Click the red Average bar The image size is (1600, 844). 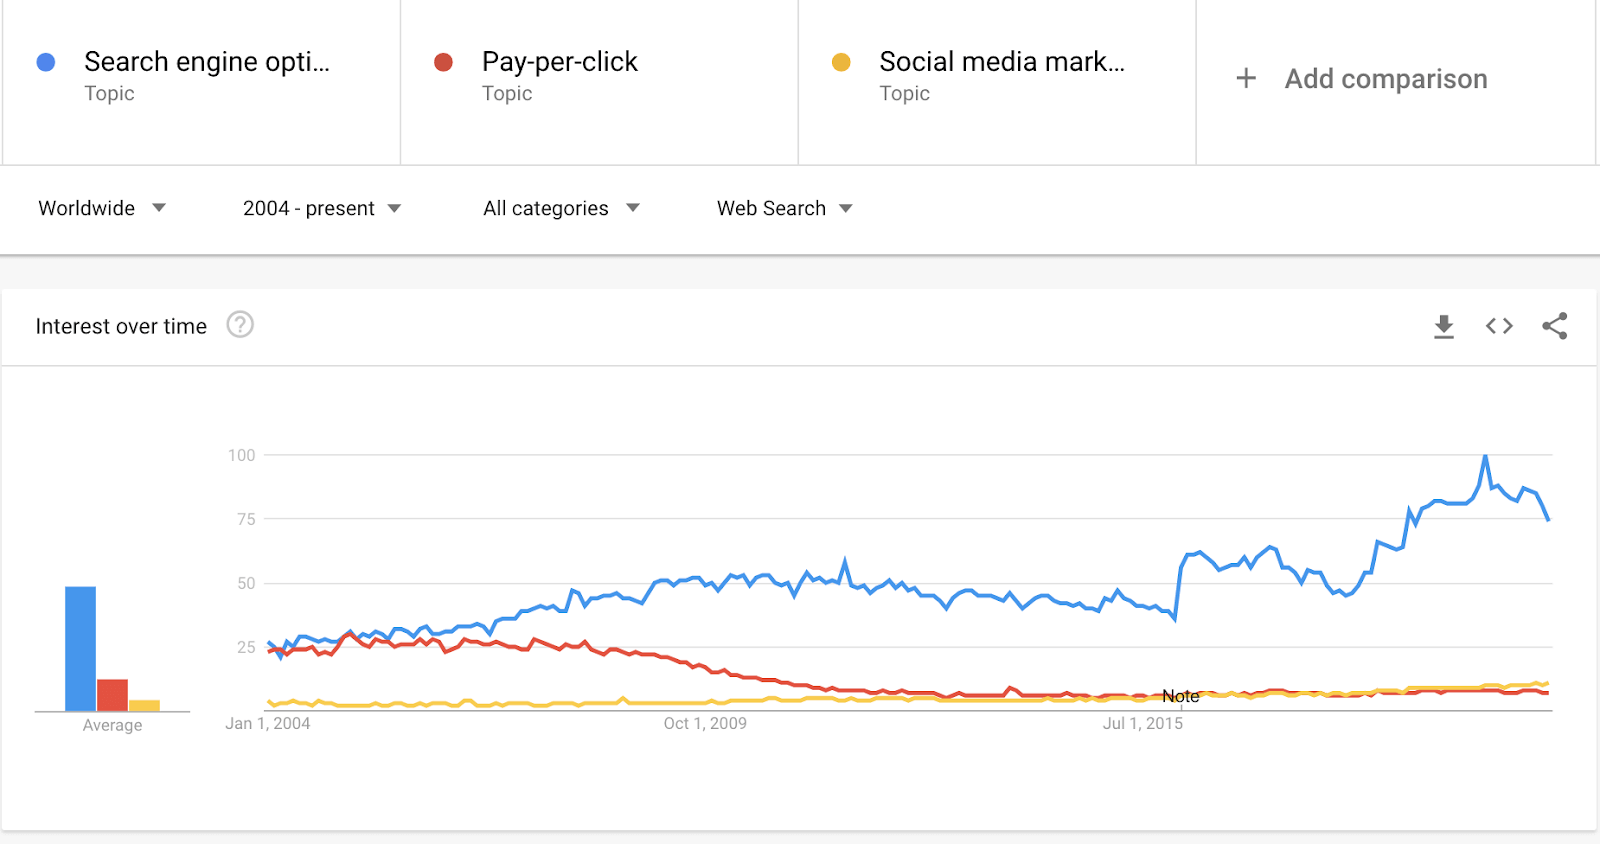click(112, 695)
